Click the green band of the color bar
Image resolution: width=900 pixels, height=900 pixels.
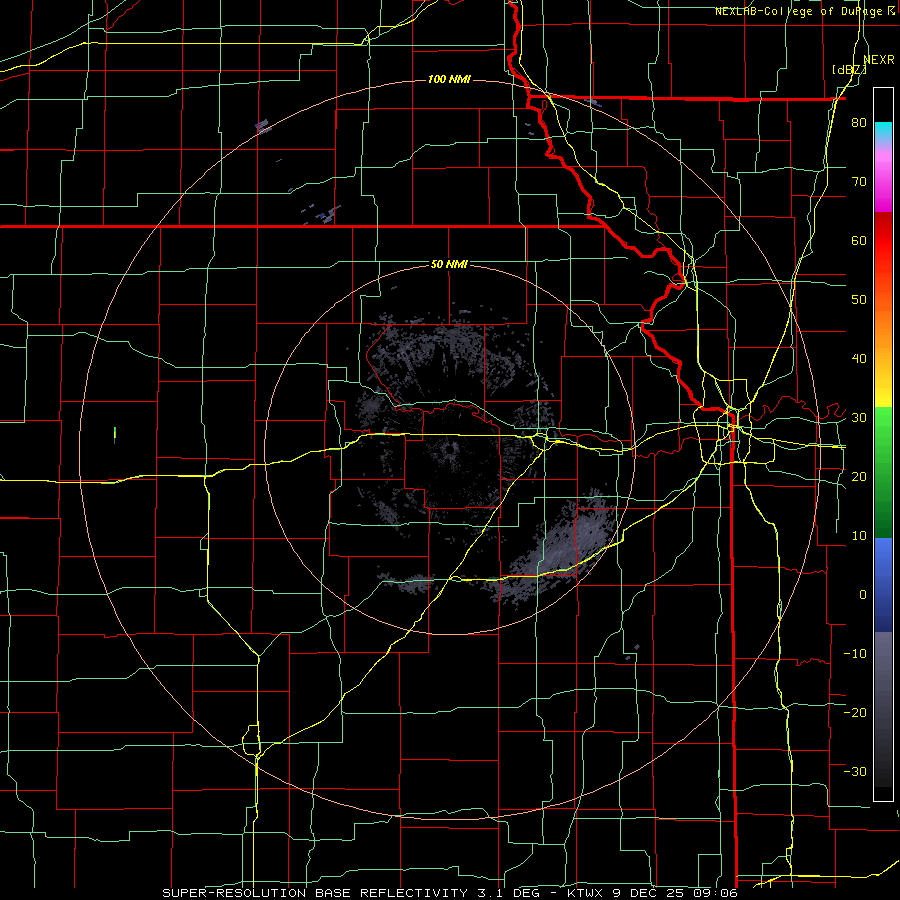(883, 472)
